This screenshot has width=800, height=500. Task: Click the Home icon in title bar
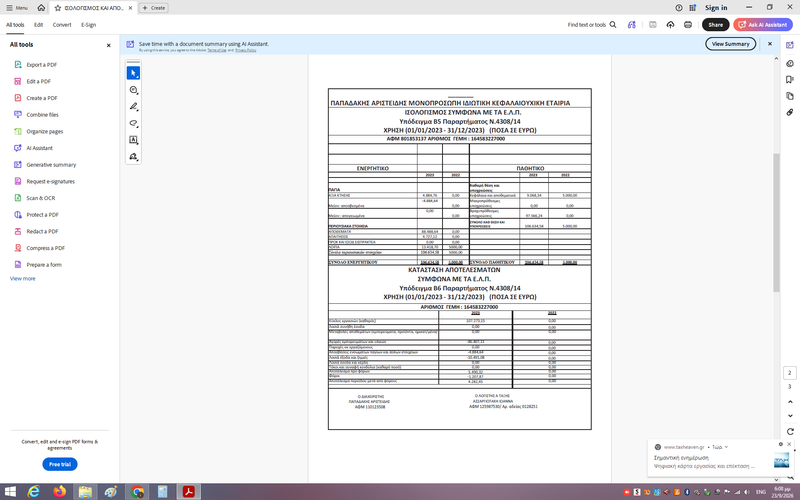pyautogui.click(x=41, y=8)
